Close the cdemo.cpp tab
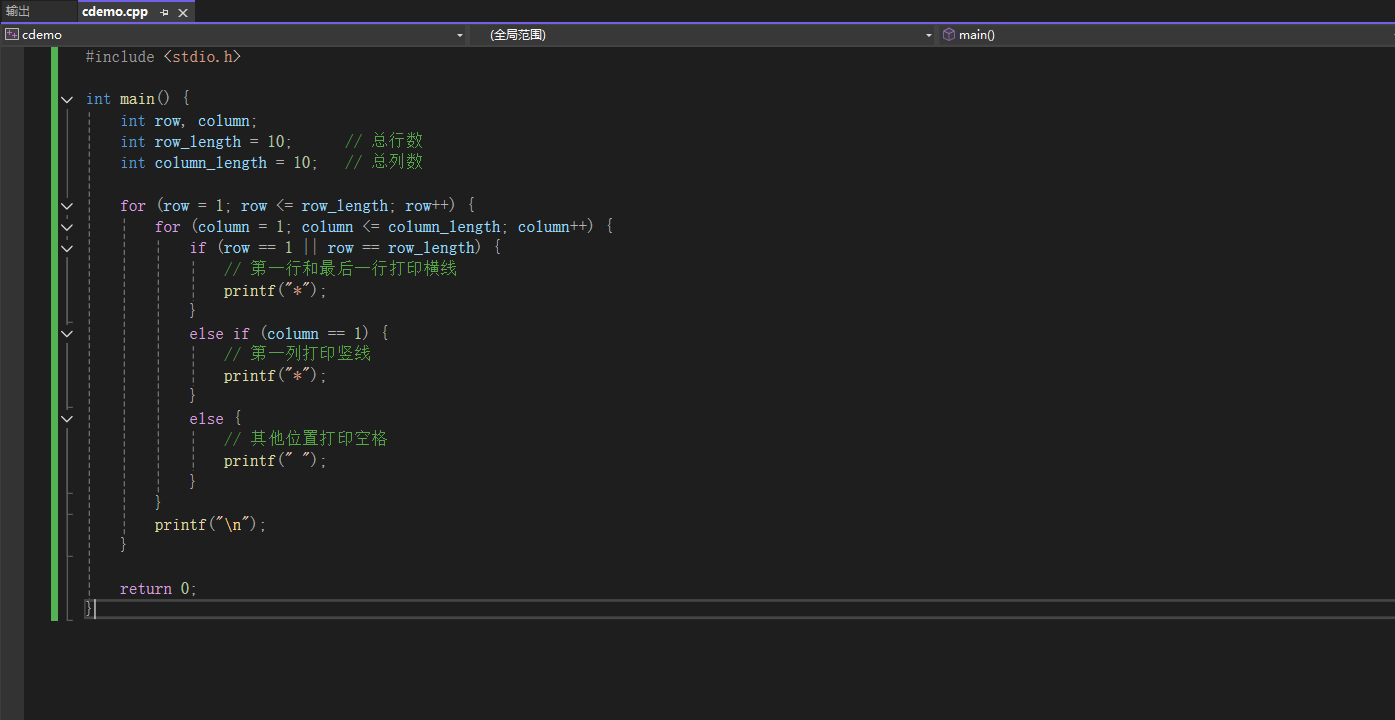1395x720 pixels. [x=183, y=12]
